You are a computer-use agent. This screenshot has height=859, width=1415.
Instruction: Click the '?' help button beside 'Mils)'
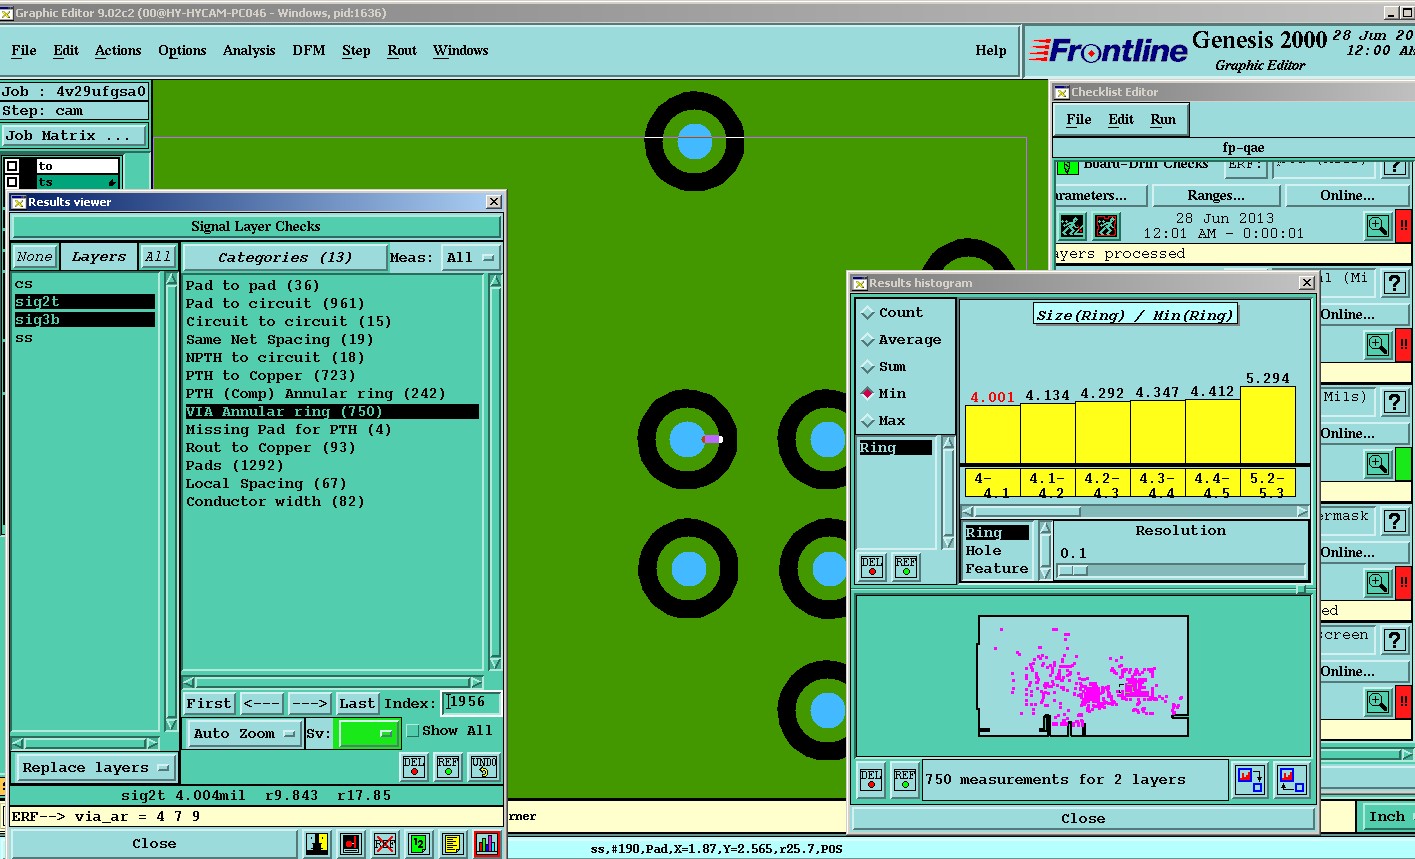click(x=1395, y=401)
